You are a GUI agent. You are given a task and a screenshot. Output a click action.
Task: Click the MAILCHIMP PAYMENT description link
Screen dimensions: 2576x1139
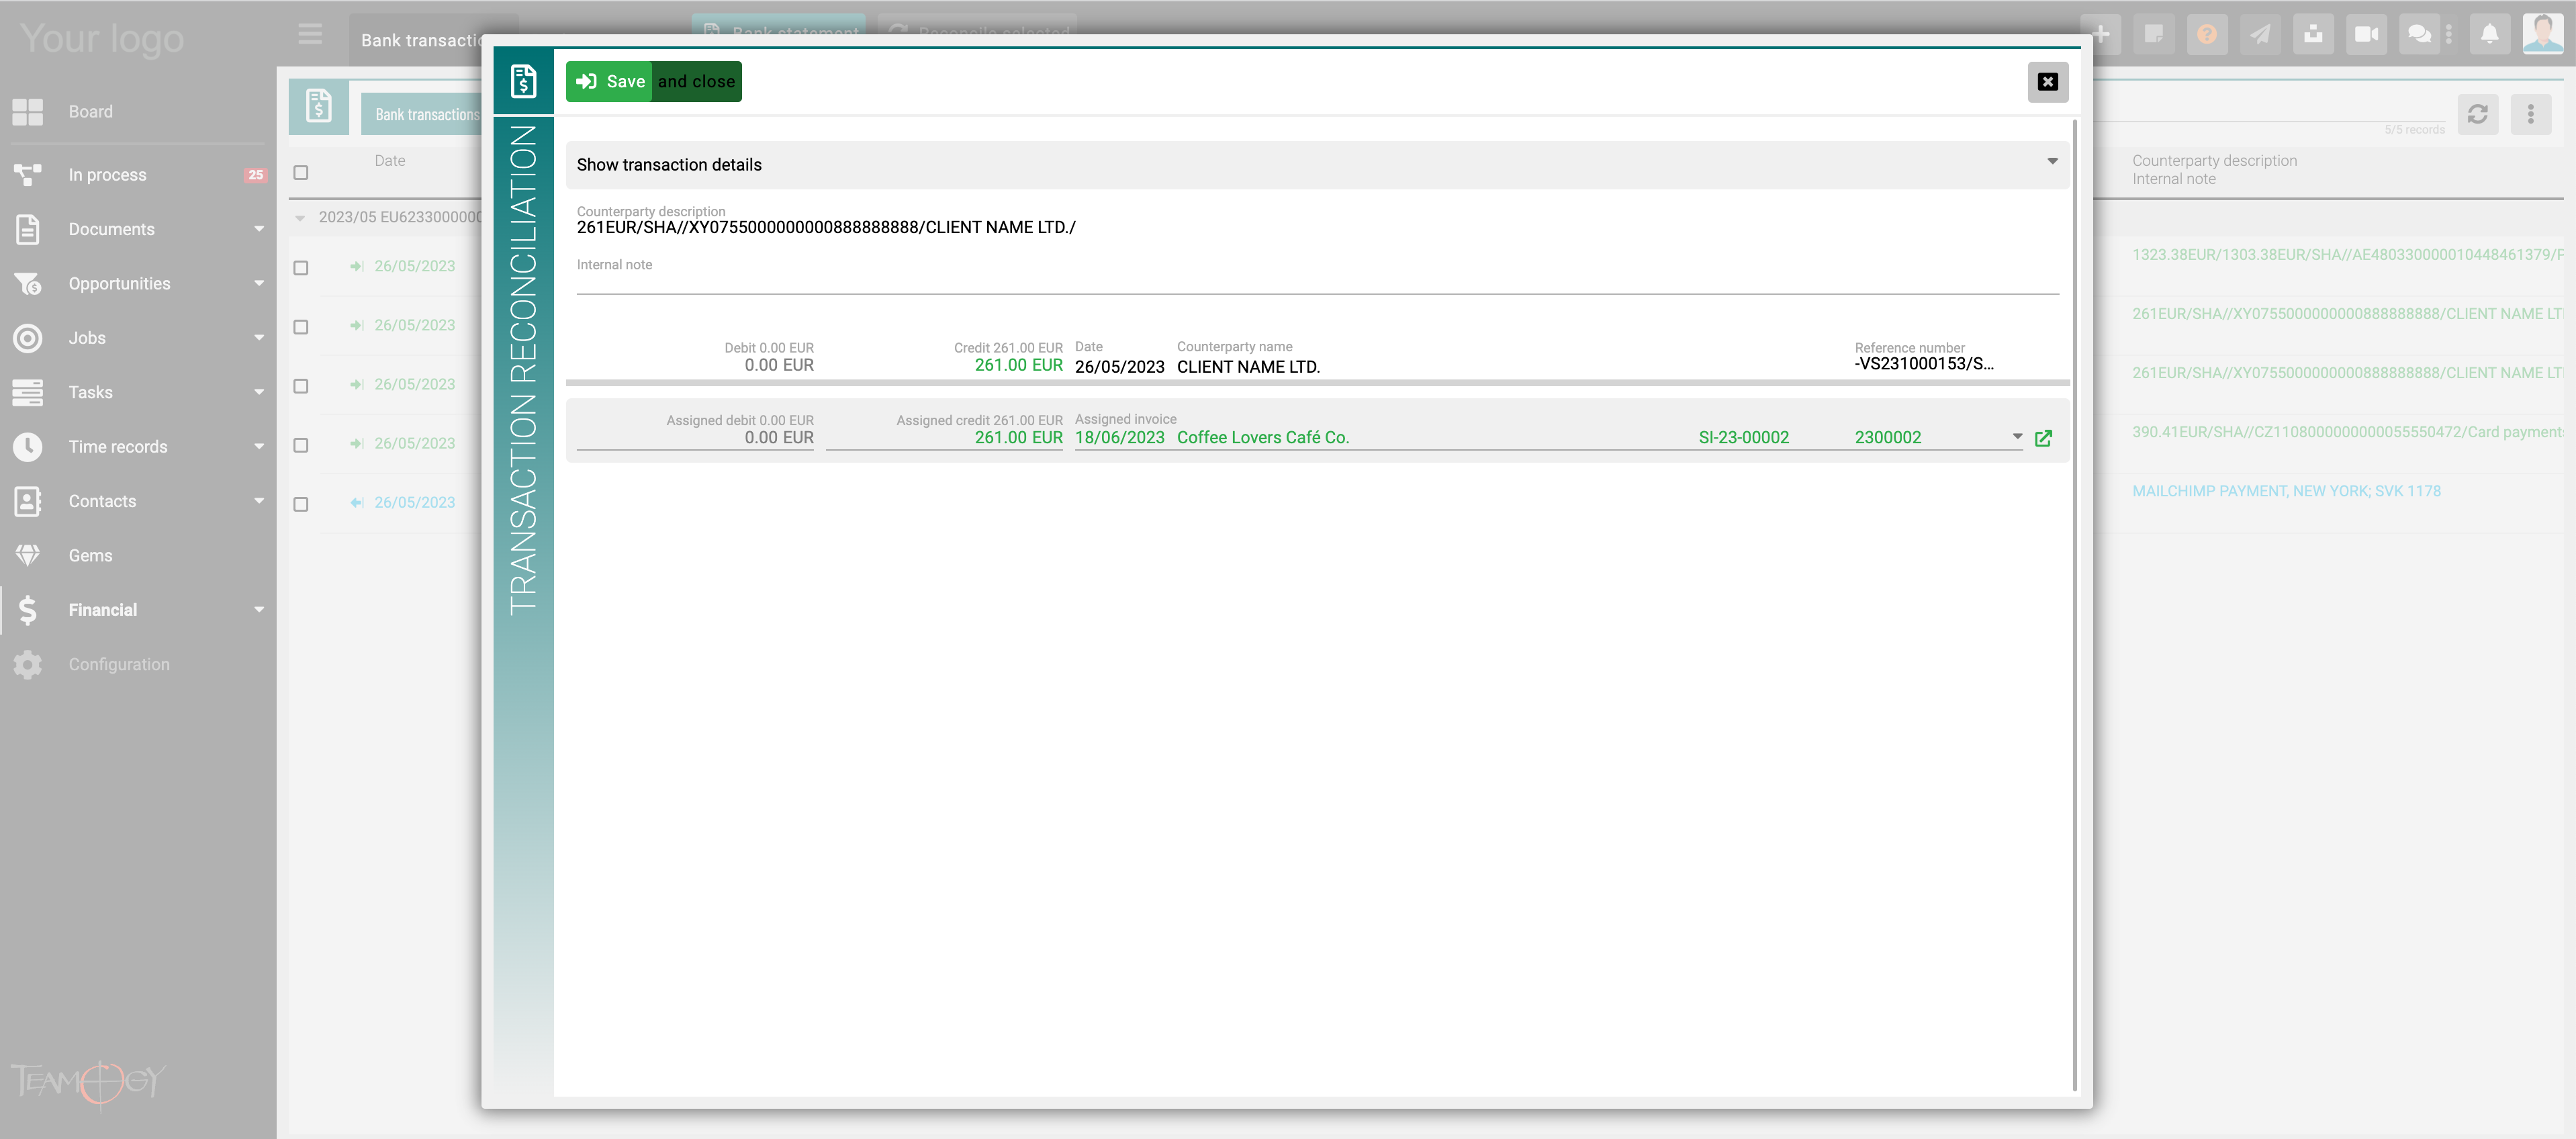coord(2286,491)
